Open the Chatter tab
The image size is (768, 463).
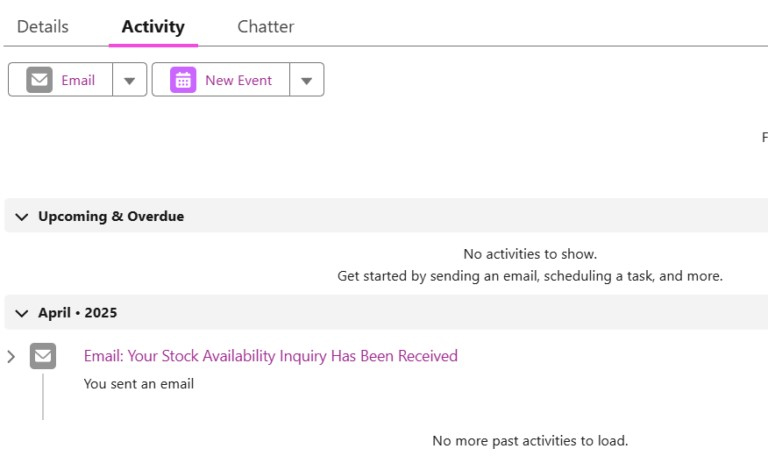[x=265, y=26]
